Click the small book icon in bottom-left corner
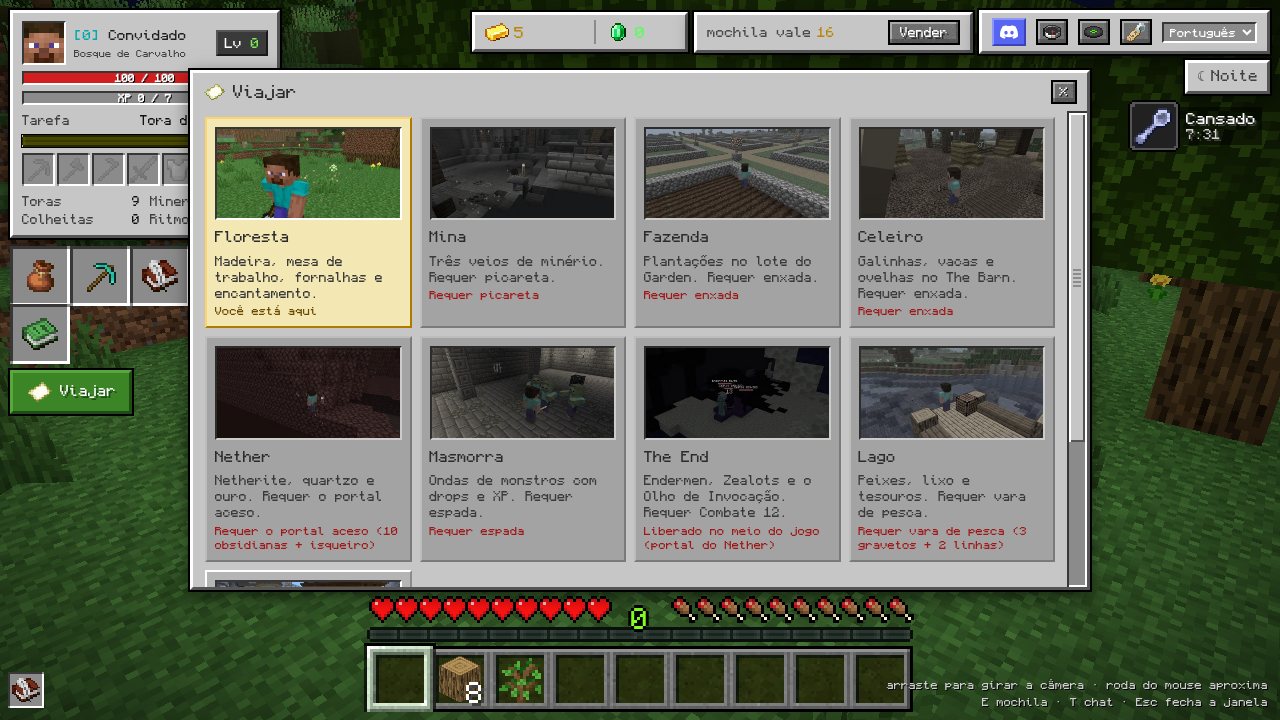The width and height of the screenshot is (1280, 720). coord(27,690)
